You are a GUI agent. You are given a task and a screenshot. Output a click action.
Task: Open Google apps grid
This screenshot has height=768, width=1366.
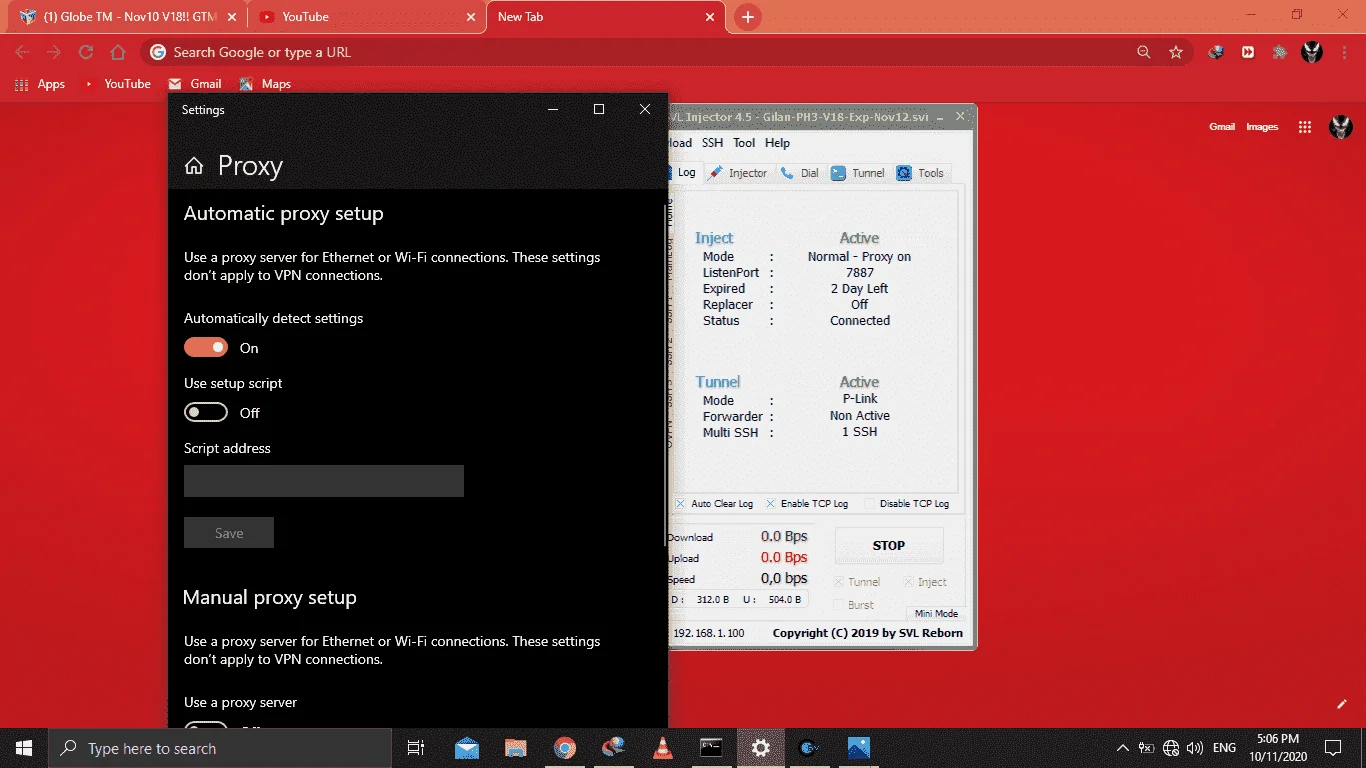(1304, 127)
